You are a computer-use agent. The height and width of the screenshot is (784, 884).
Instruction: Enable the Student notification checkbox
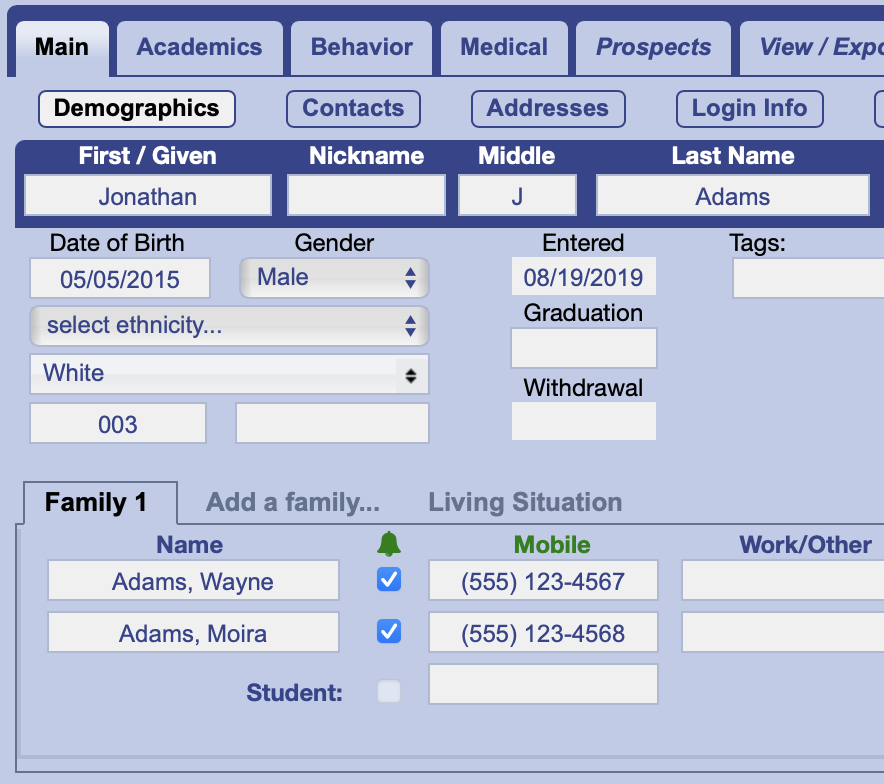[389, 691]
